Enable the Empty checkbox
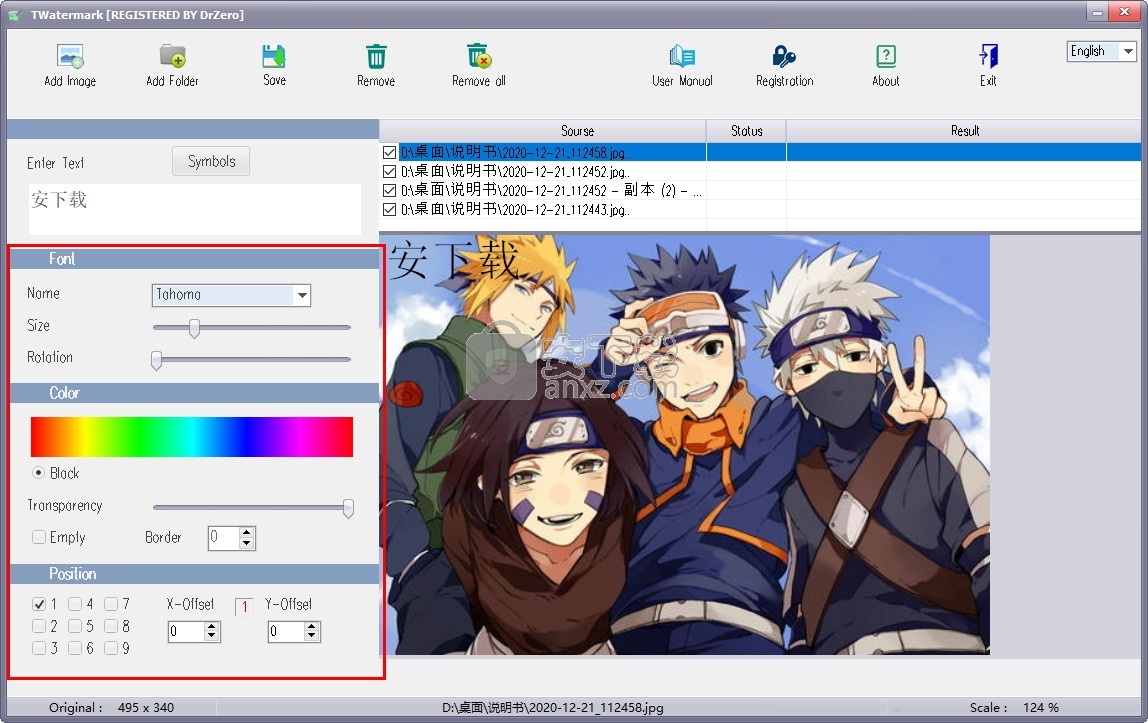 (39, 537)
